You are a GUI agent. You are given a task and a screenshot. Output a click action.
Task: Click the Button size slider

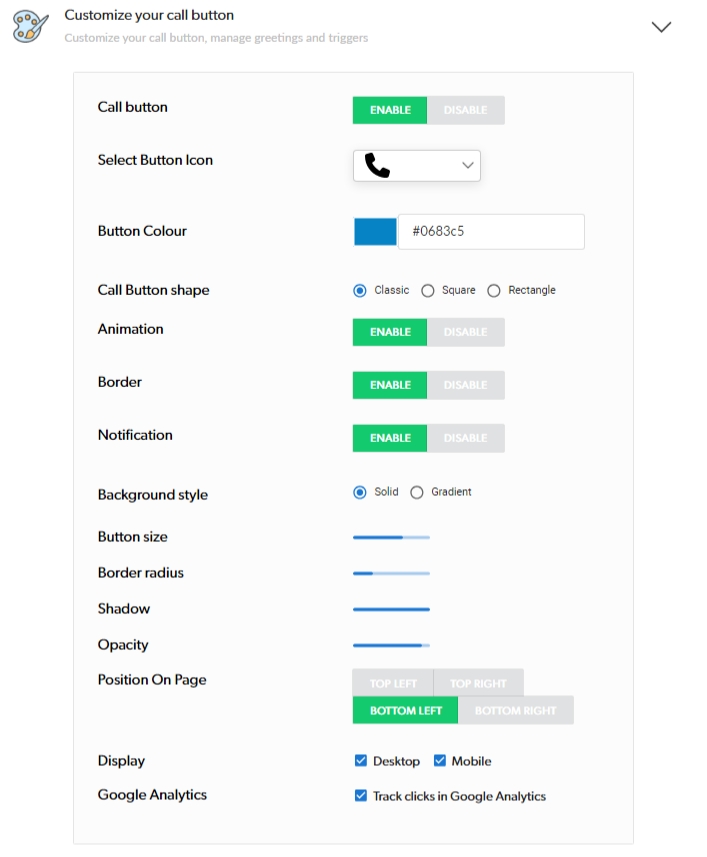(x=391, y=537)
